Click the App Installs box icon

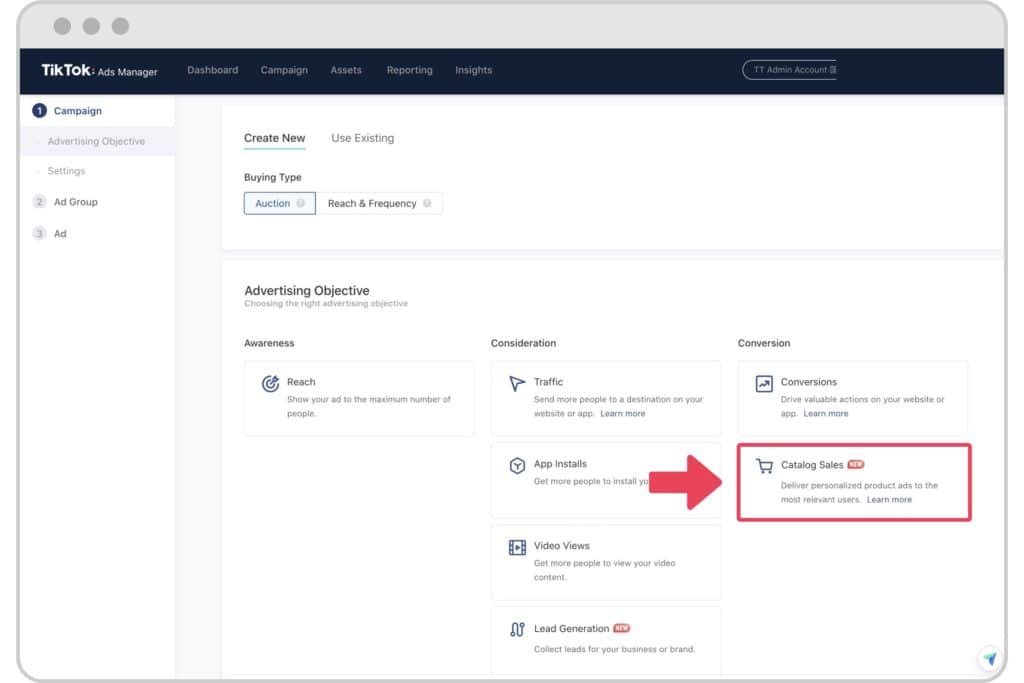(517, 466)
